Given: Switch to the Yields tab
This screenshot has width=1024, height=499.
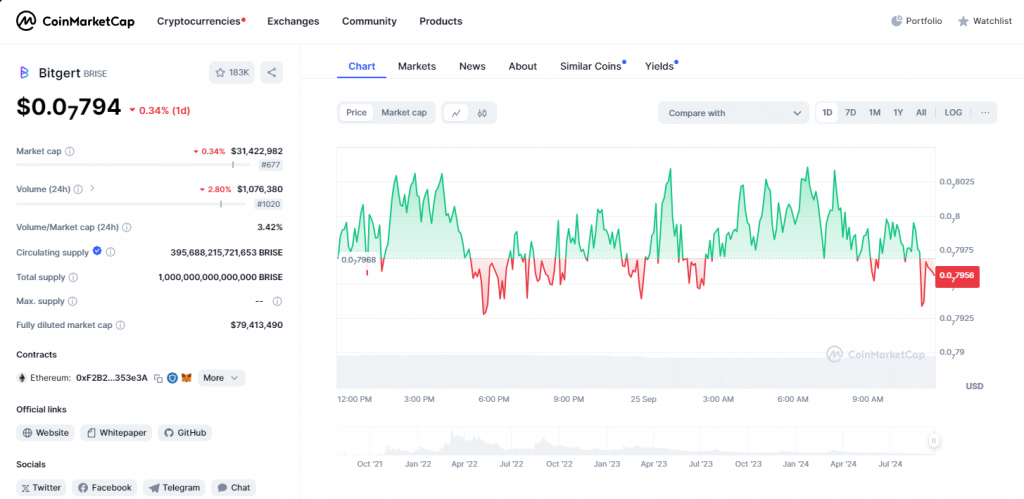Looking at the screenshot, I should (660, 66).
